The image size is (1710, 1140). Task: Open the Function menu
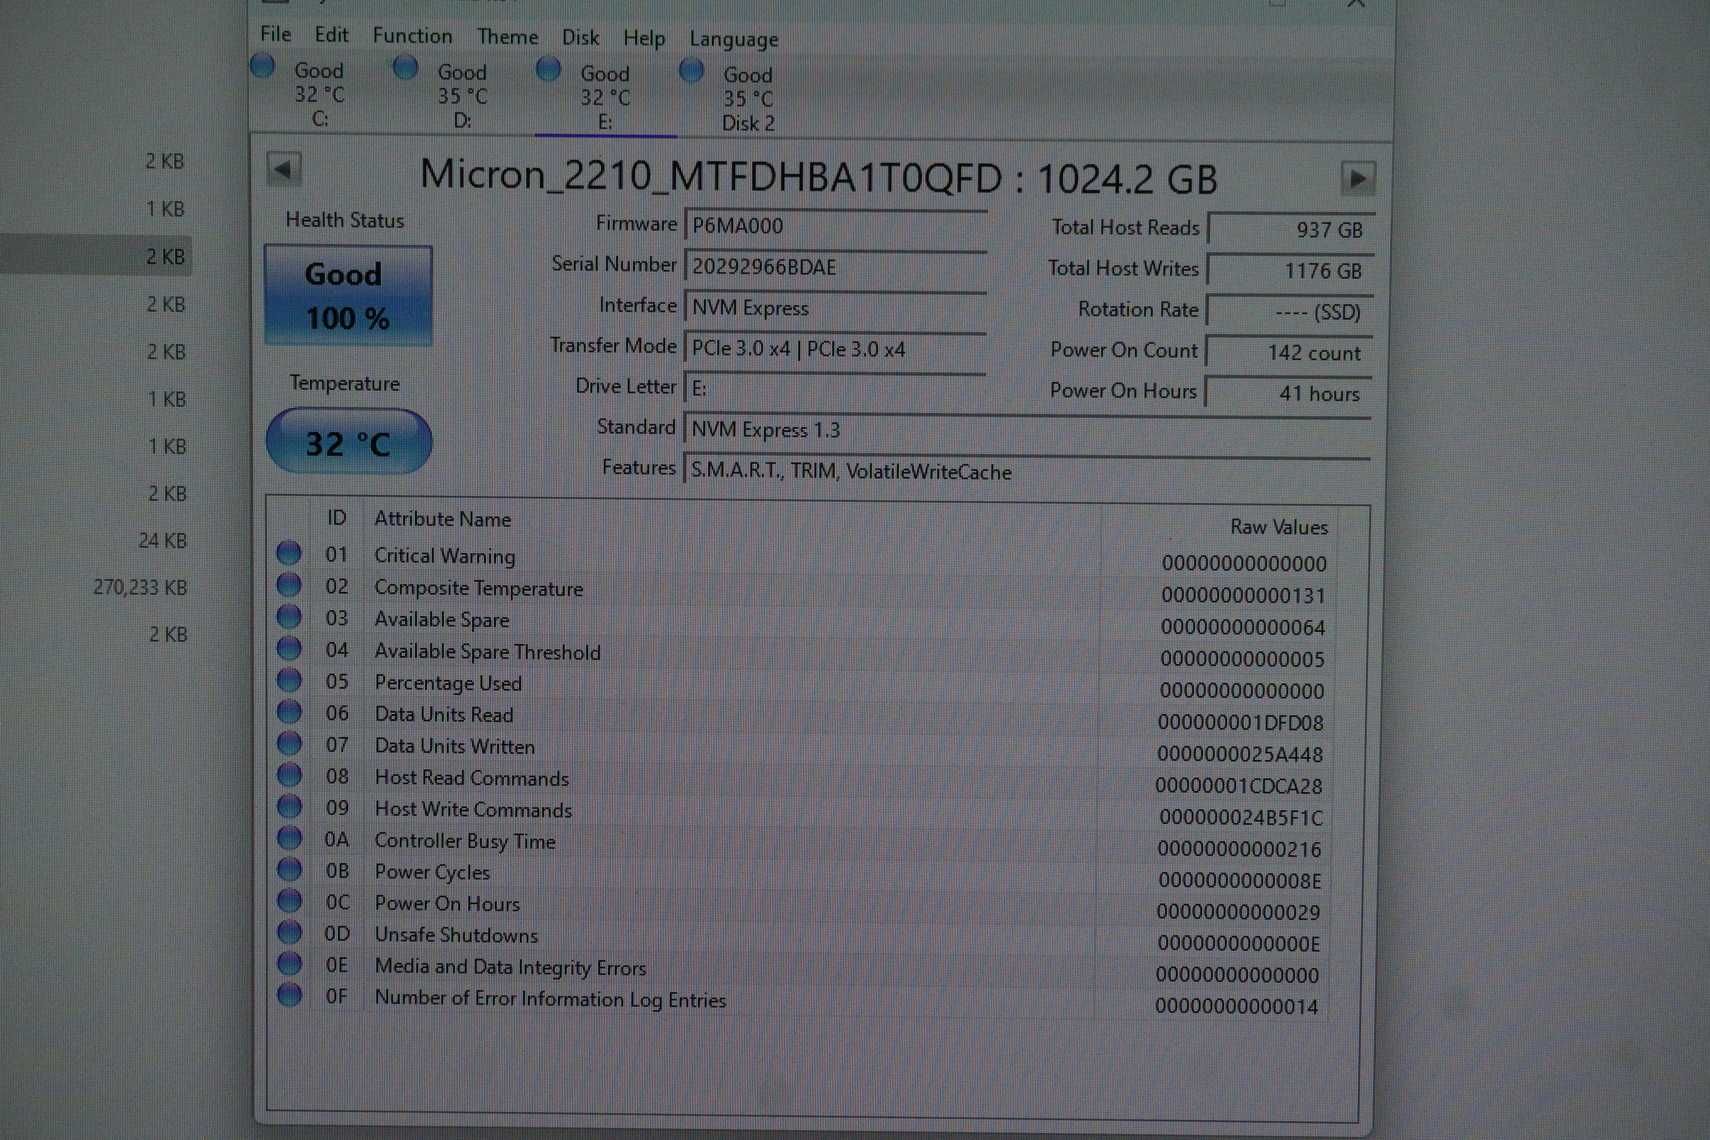(412, 36)
